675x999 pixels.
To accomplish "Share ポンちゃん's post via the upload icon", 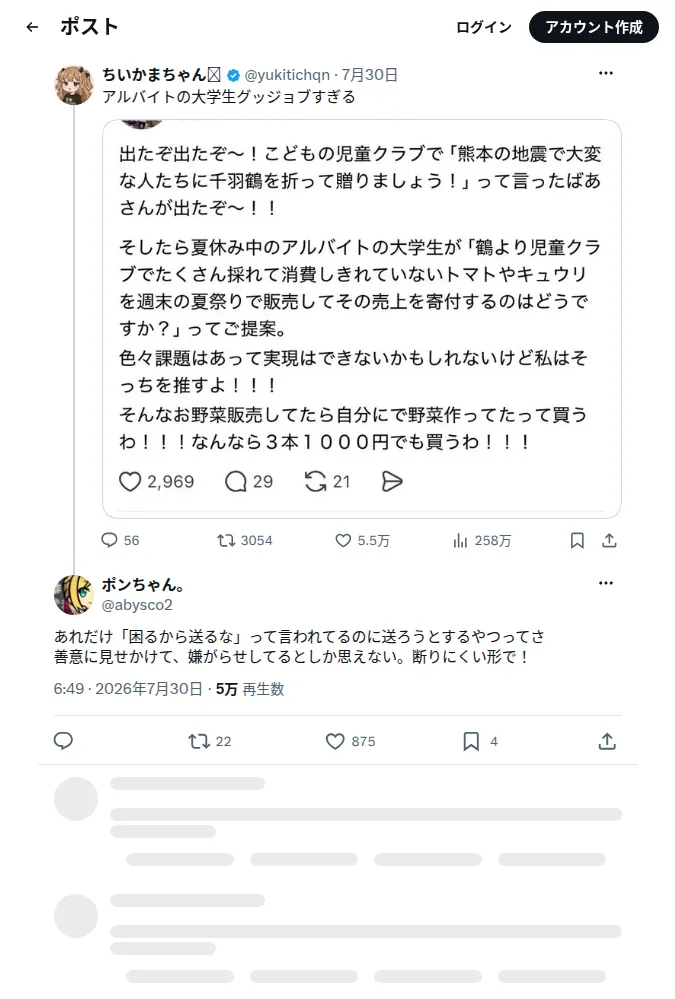I will [607, 741].
